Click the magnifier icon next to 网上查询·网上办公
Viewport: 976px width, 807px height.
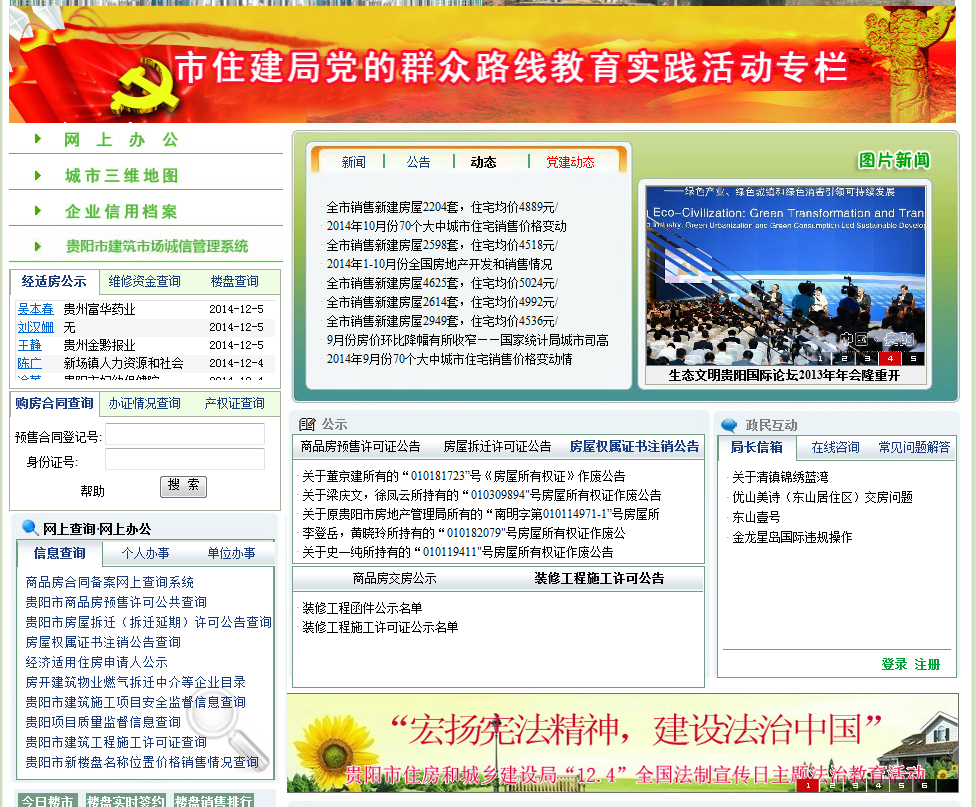30,528
